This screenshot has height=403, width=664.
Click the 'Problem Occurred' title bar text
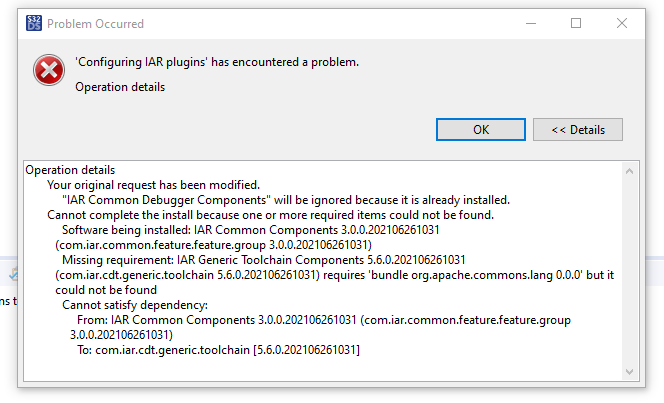tap(95, 23)
